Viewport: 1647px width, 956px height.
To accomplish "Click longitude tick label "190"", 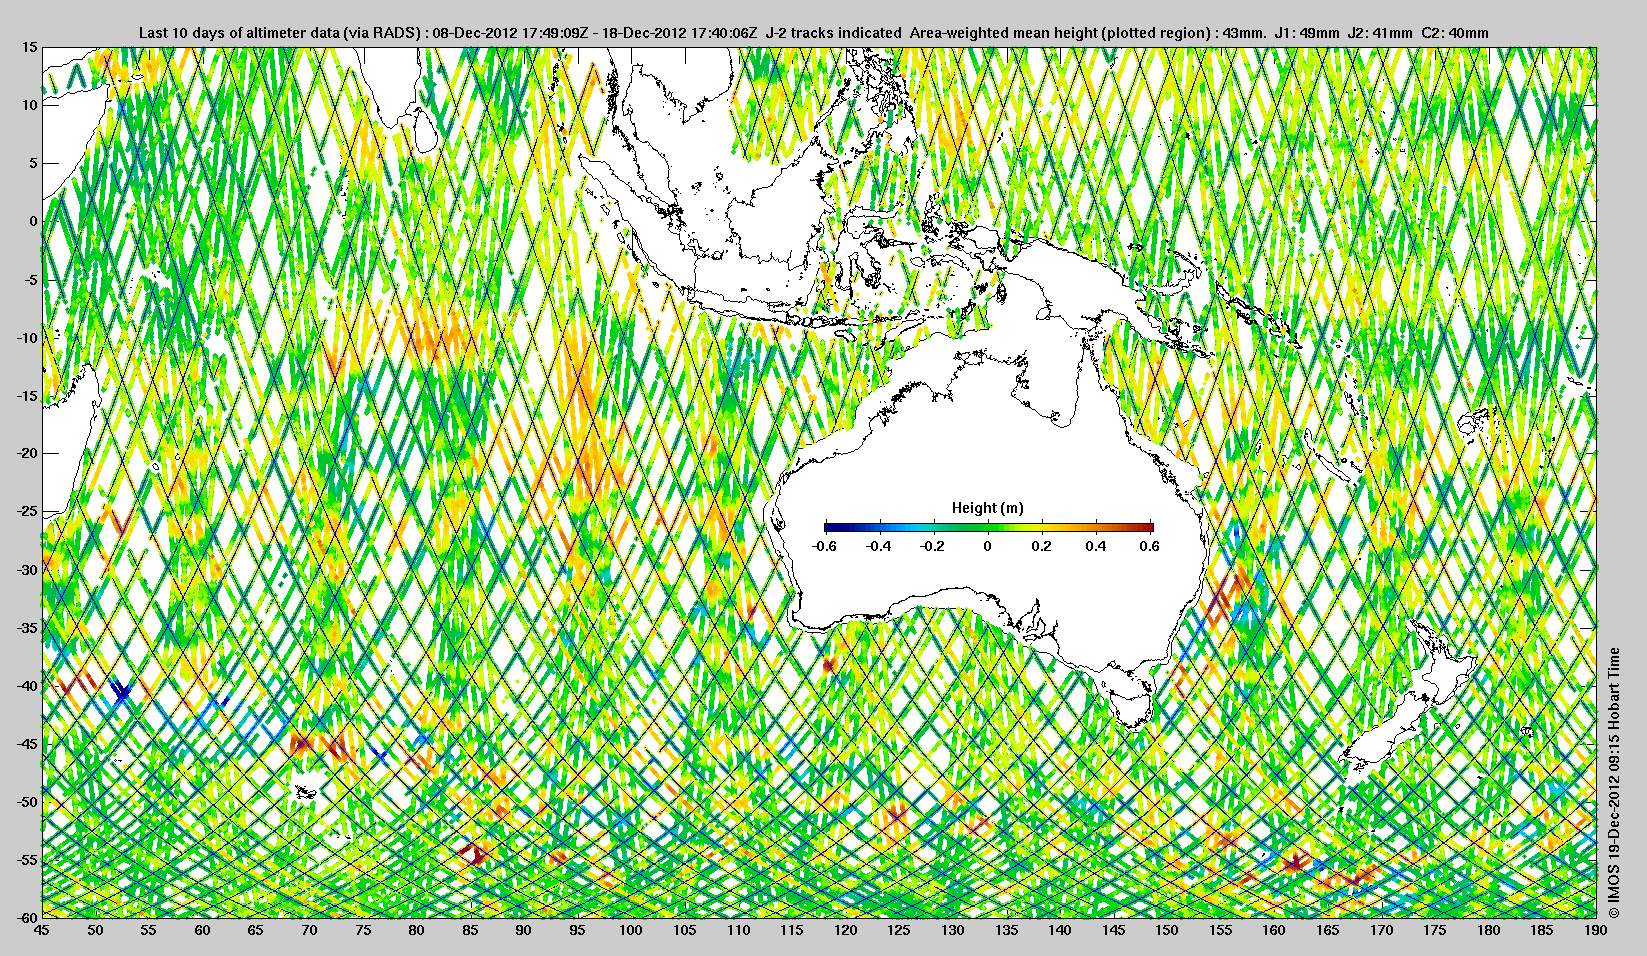I will (x=1596, y=930).
